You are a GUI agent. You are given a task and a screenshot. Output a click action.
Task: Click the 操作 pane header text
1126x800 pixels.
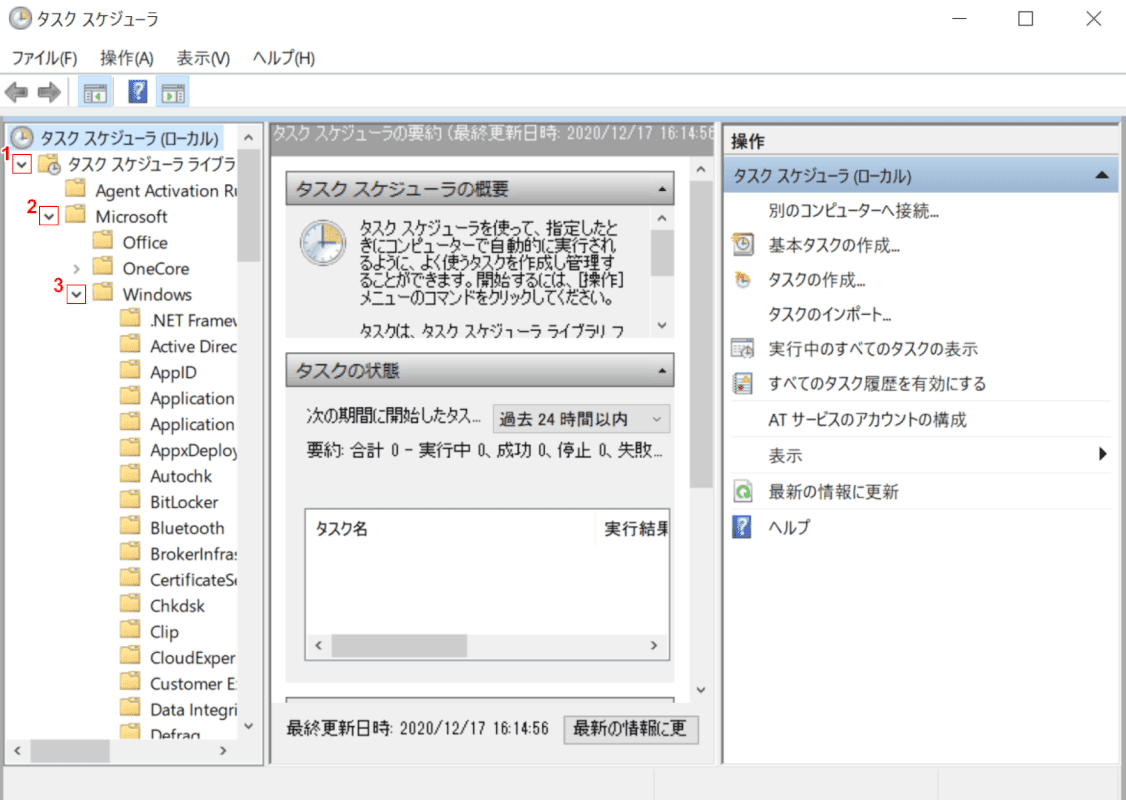coord(748,141)
